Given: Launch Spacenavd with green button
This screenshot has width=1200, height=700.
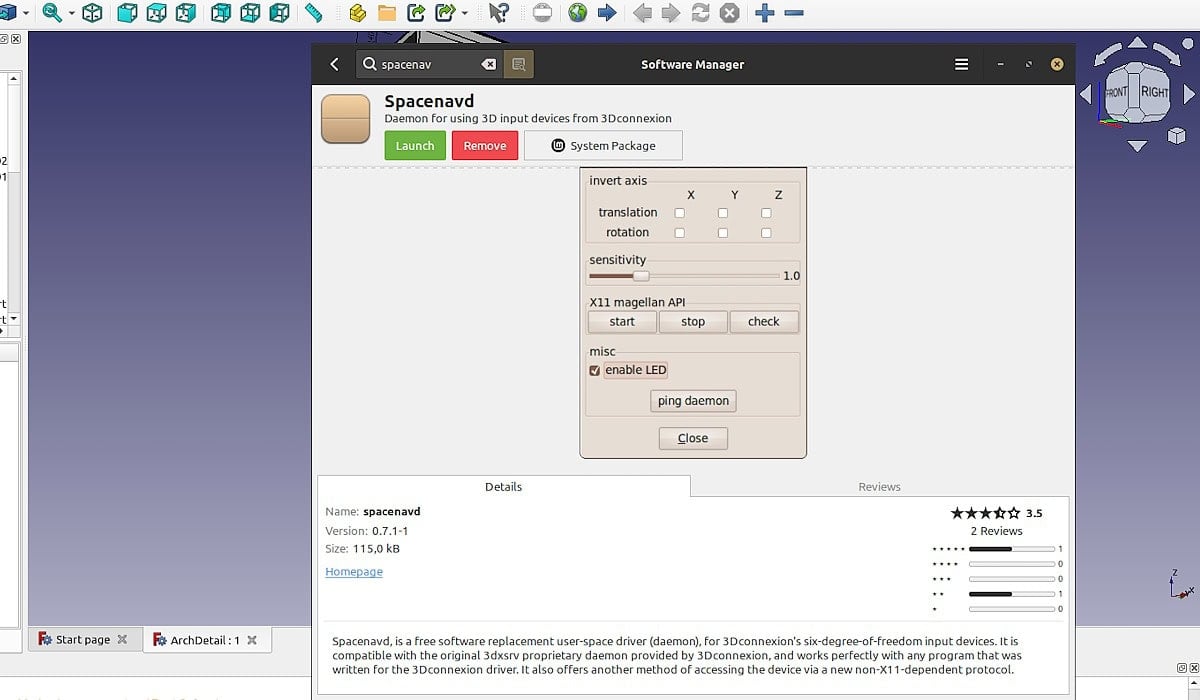Looking at the screenshot, I should click(415, 146).
